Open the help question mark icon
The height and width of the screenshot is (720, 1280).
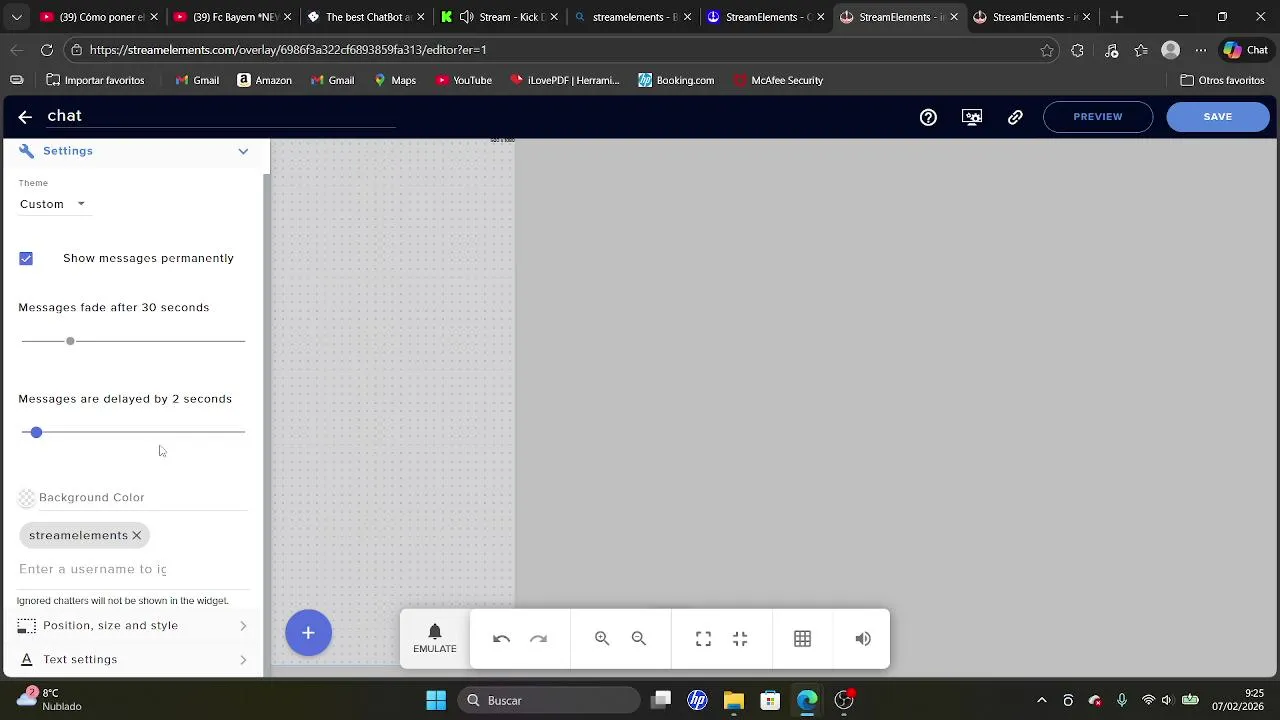[928, 117]
